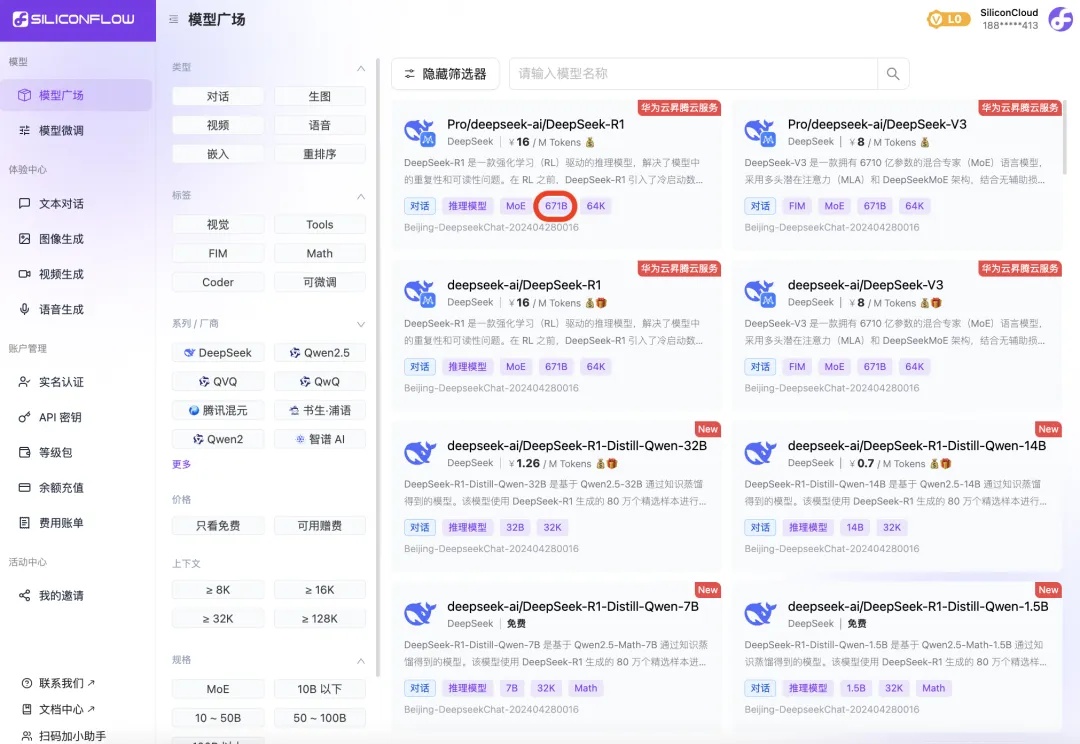This screenshot has width=1080, height=744.
Task: Toggle the 可微调 tag filter
Action: click(320, 282)
